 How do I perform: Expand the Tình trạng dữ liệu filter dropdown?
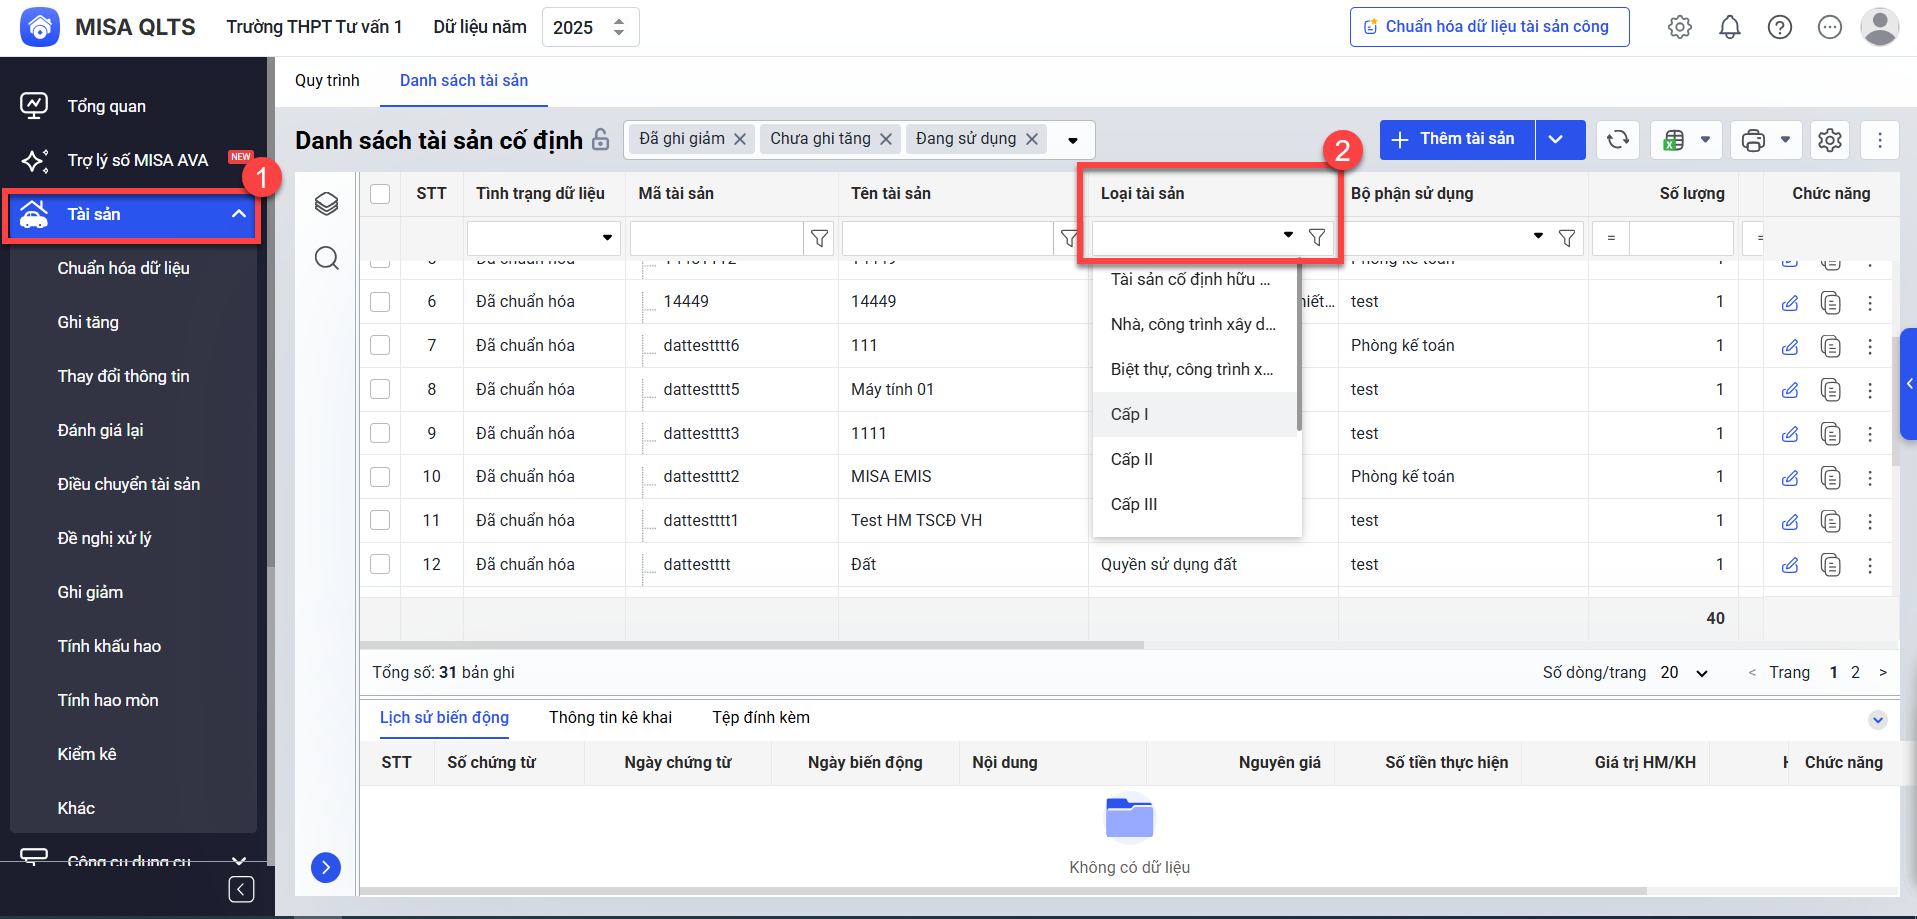tap(606, 238)
